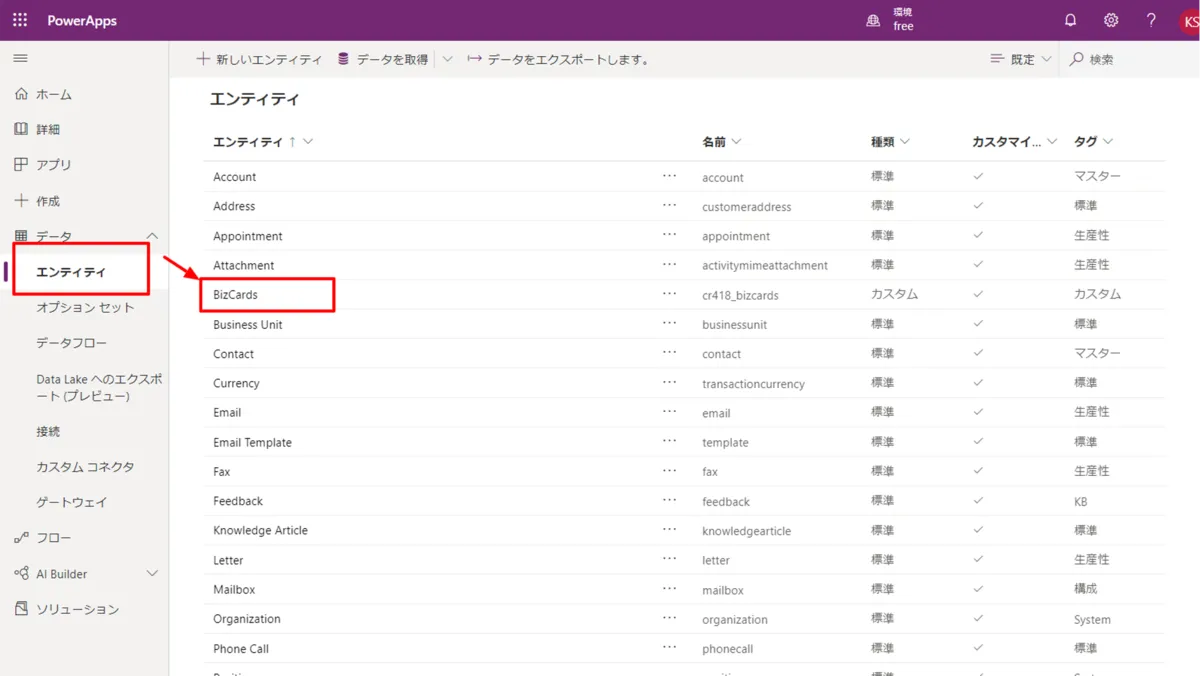Click the notifications bell icon

pos(1070,19)
